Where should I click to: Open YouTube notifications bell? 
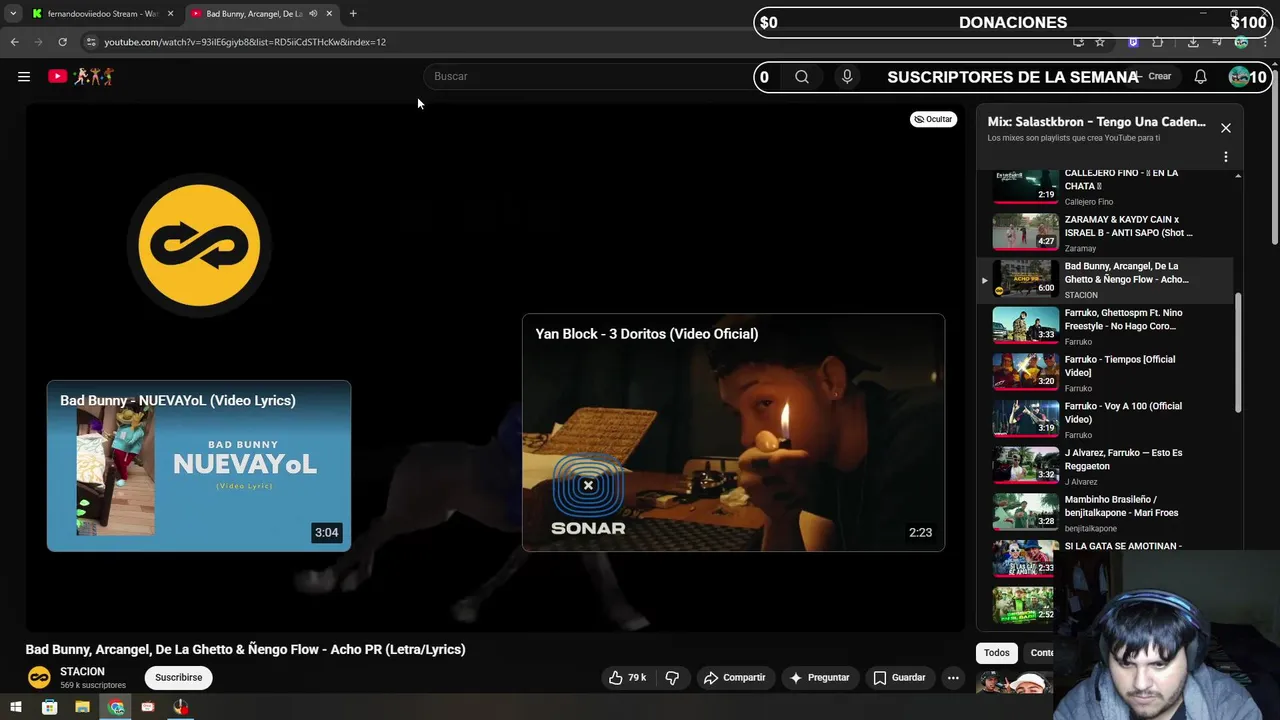pos(1201,76)
